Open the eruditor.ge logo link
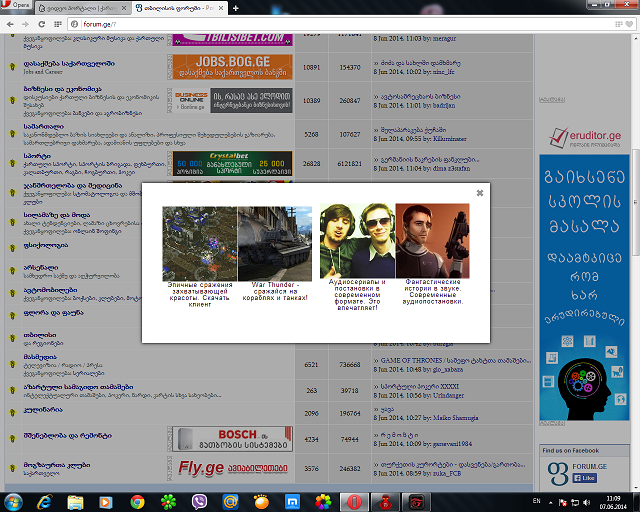Screen dimensions: 640x512 click(x=585, y=137)
